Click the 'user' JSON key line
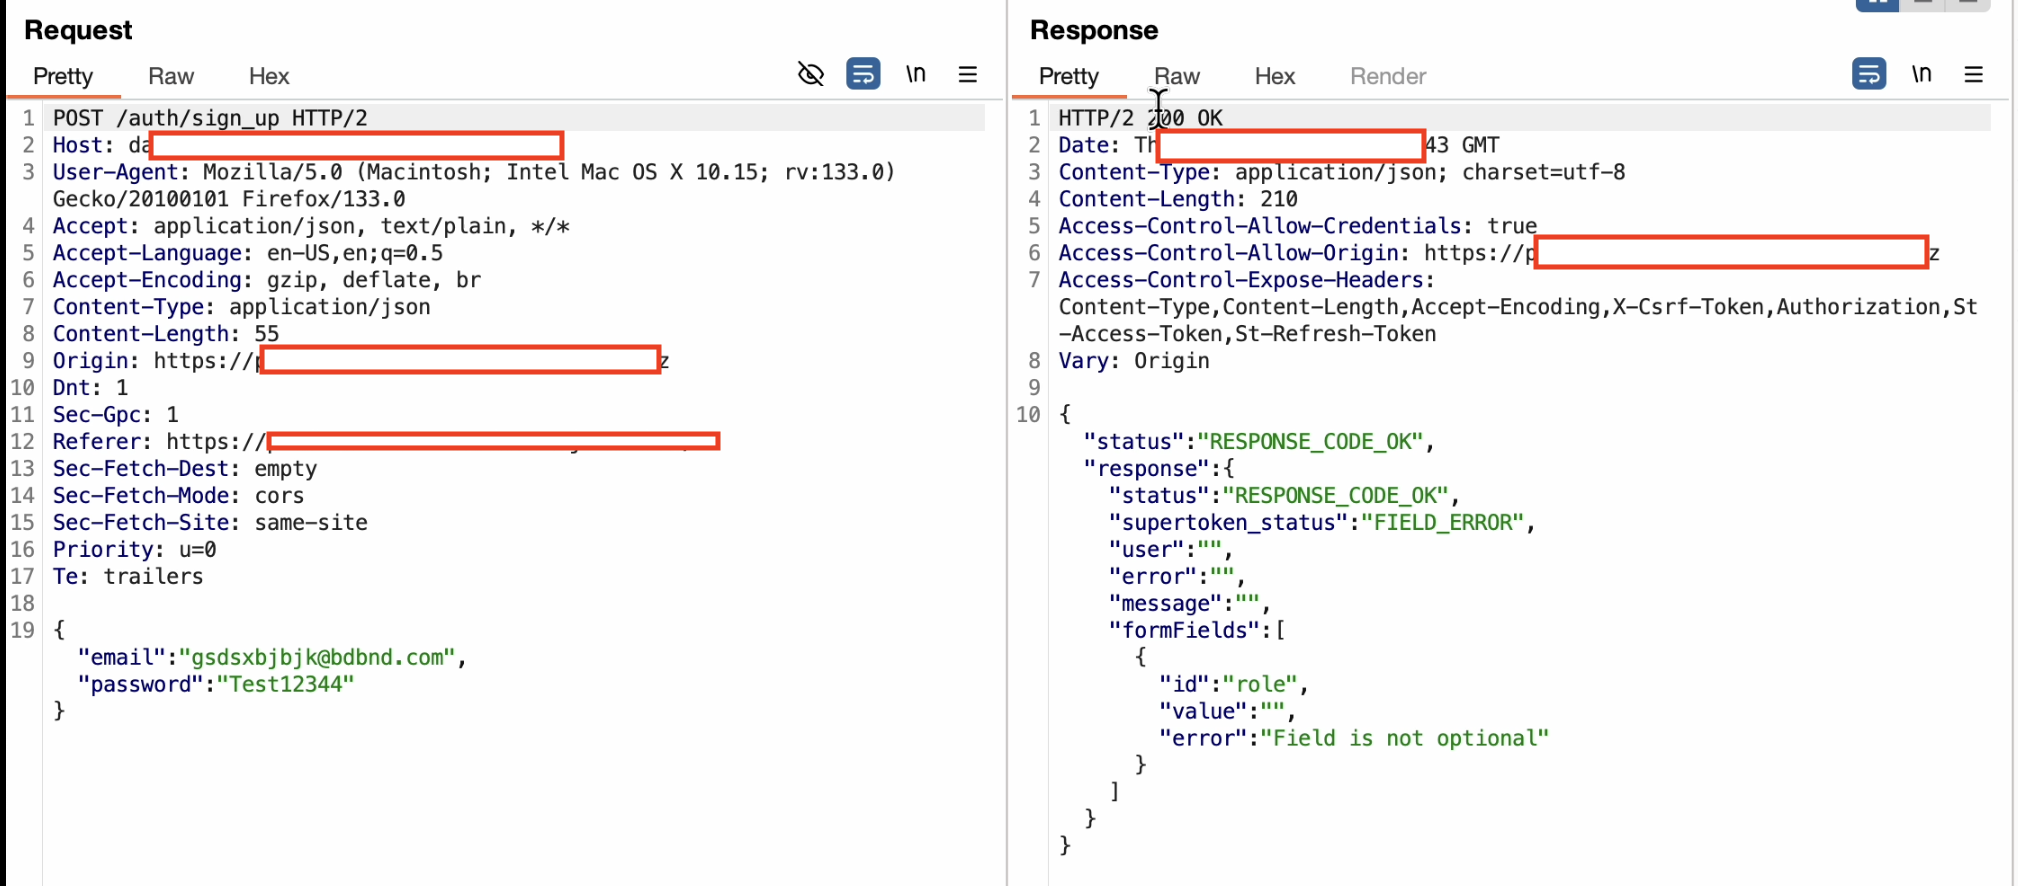The width and height of the screenshot is (2018, 886). coord(1171,550)
